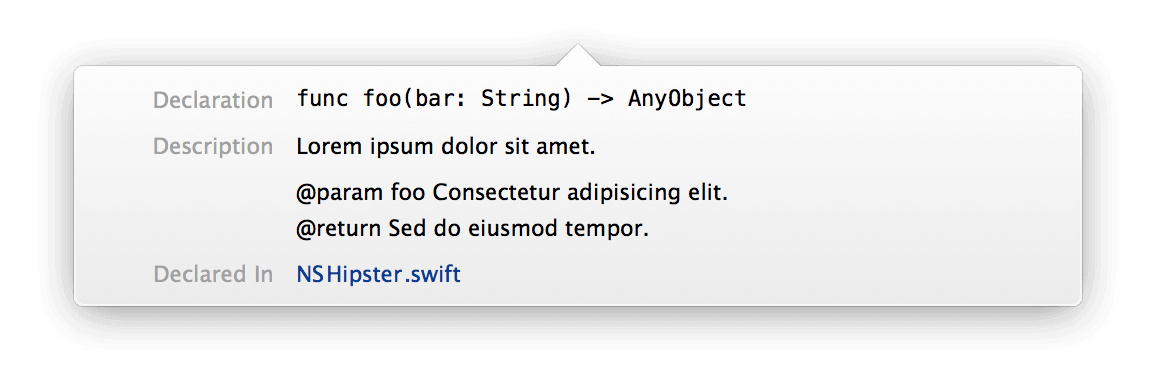The image size is (1156, 388).
Task: Click the word 'tempor.' in the return line
Action: pyautogui.click(x=607, y=230)
